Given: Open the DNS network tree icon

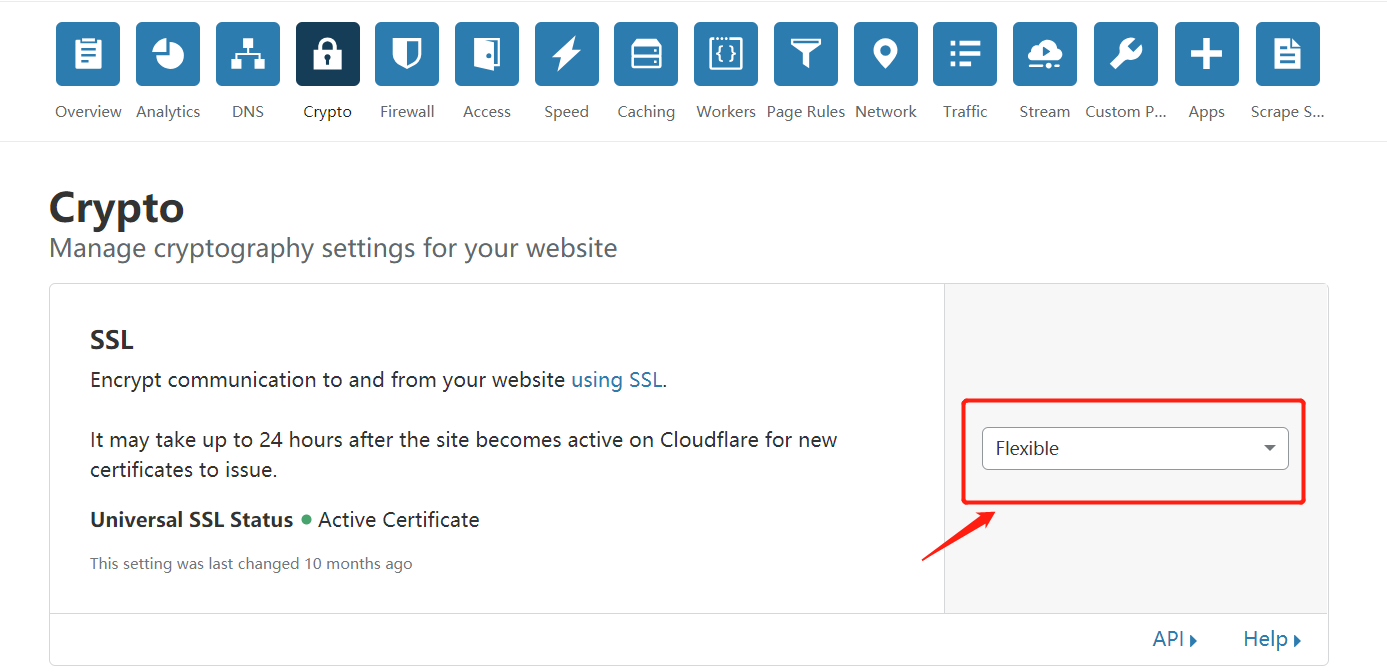Looking at the screenshot, I should coord(248,54).
